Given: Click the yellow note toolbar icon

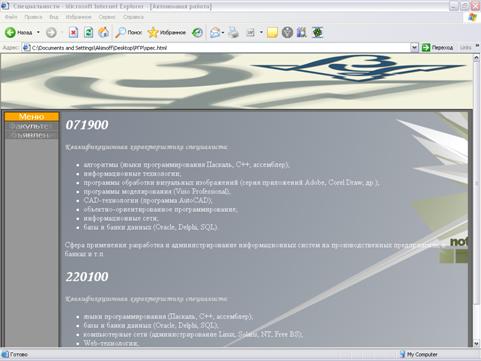Looking at the screenshot, I should [x=272, y=32].
